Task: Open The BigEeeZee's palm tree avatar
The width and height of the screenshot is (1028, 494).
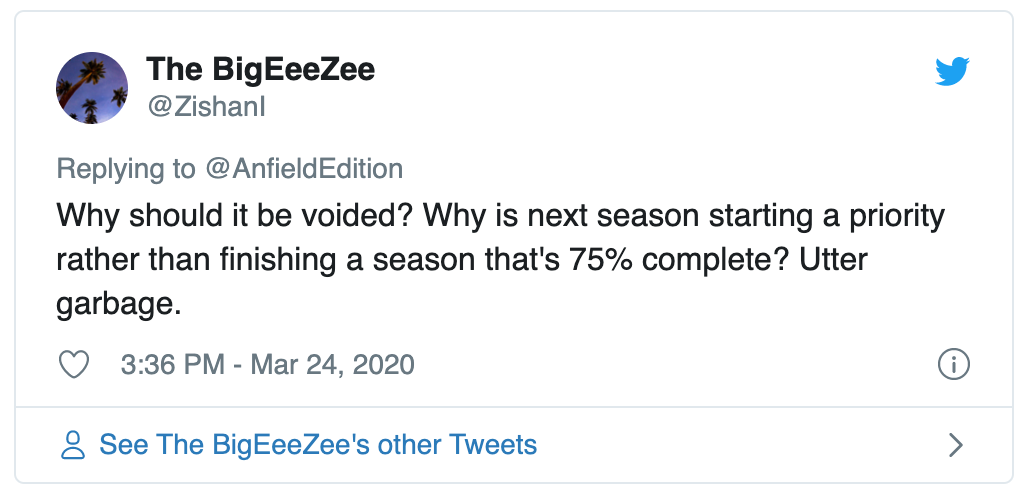Action: pos(92,88)
